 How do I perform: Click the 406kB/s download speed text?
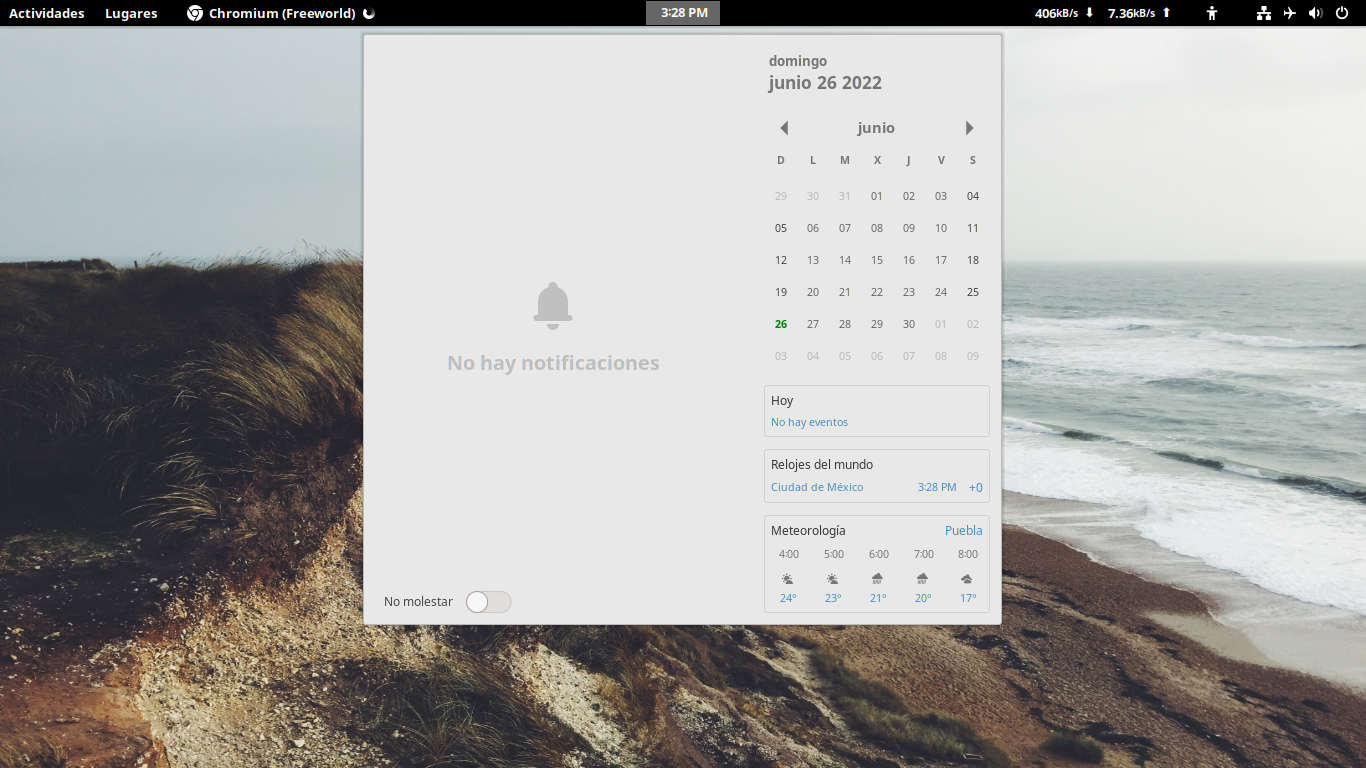[x=1058, y=13]
